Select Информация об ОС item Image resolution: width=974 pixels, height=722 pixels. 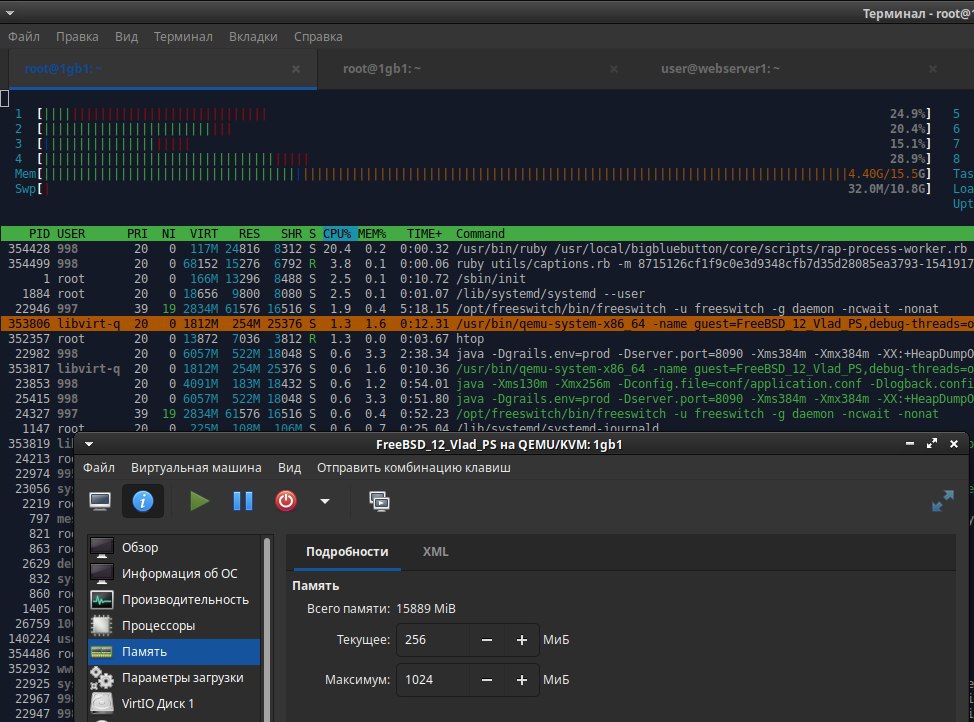(174, 573)
